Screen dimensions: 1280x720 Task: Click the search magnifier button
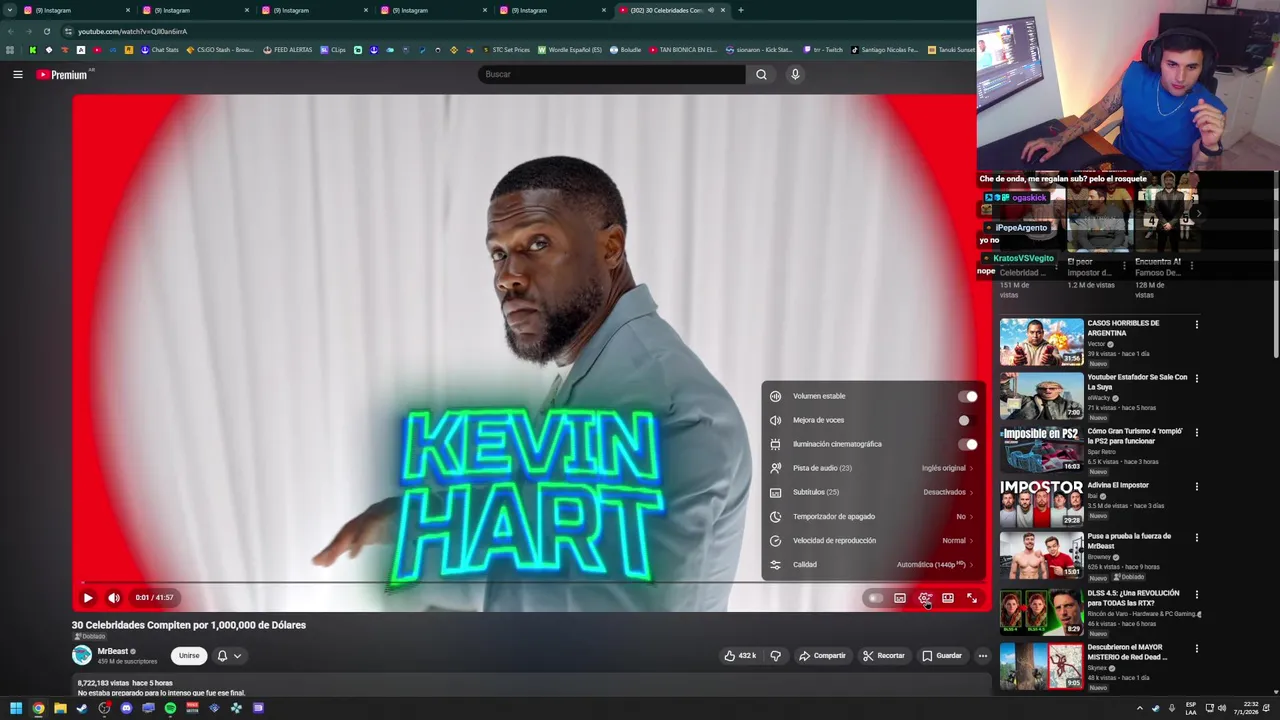(x=761, y=74)
